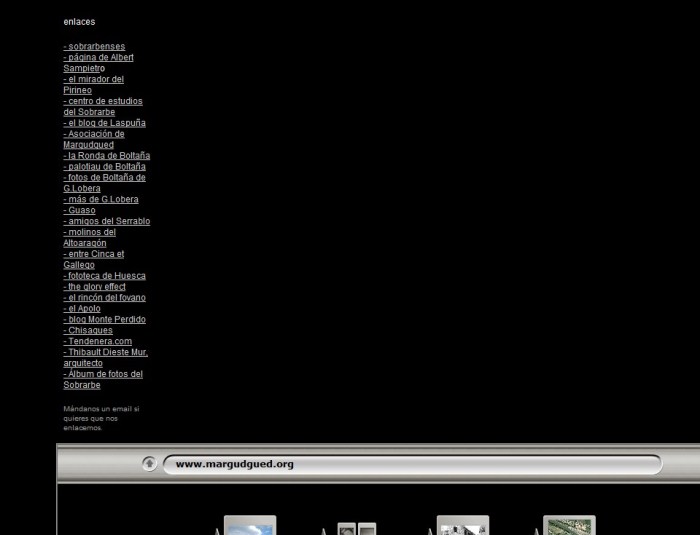
Task: Open amigos del Serrablo link
Action: click(x=106, y=221)
